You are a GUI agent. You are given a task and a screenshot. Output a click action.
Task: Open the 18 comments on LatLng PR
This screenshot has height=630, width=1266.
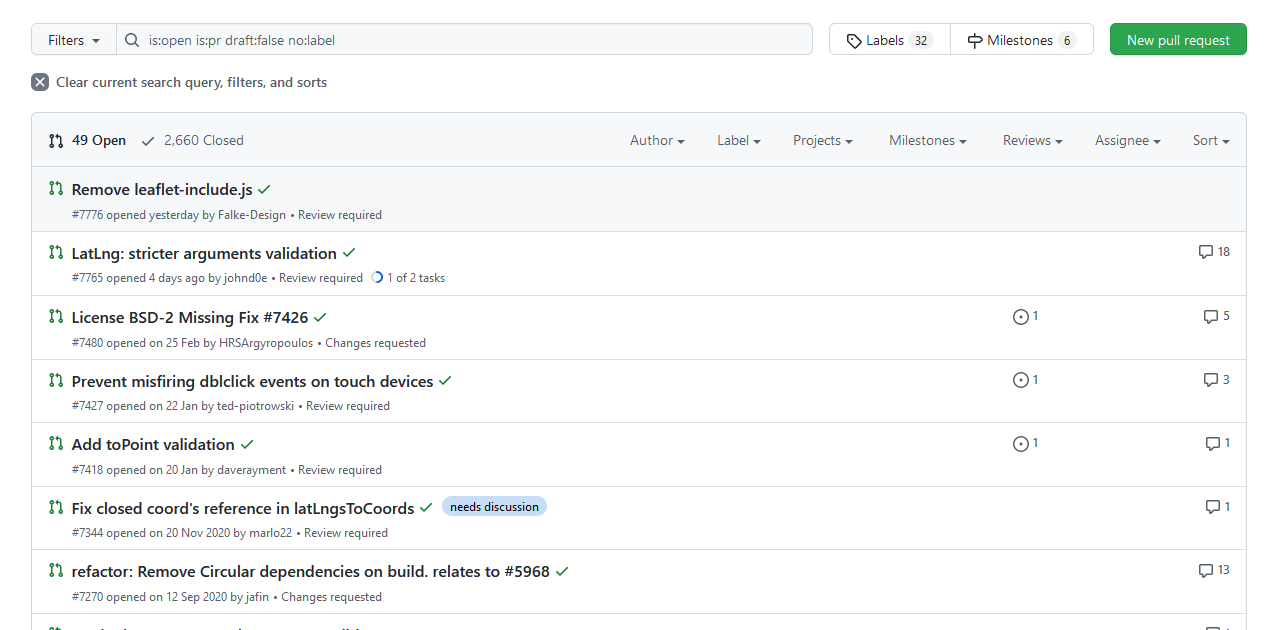click(1214, 252)
